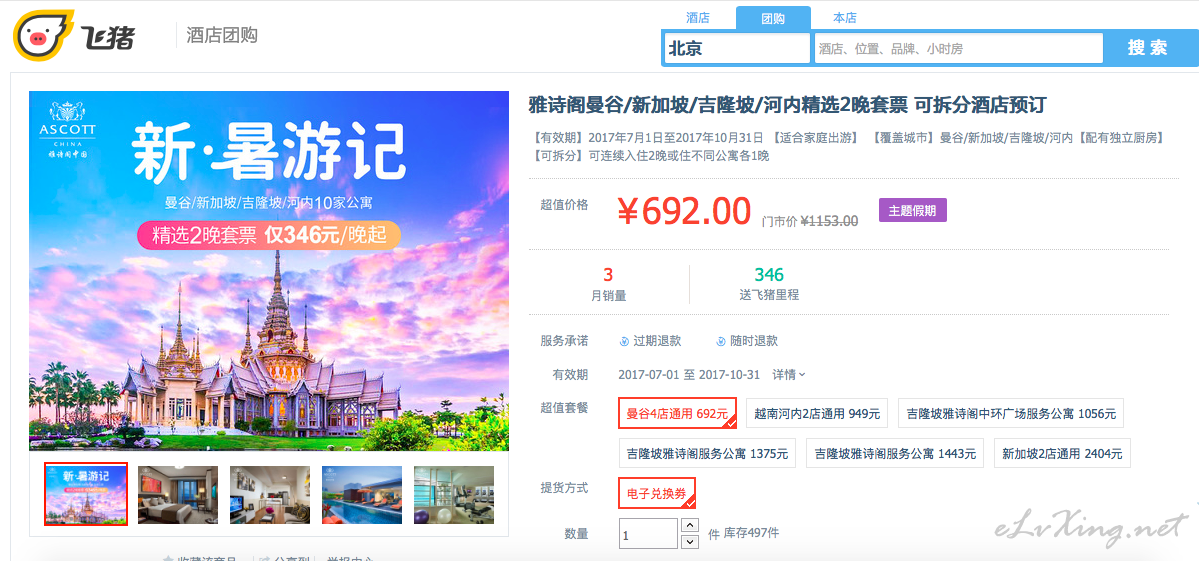1199x561 pixels.
Task: Click the 随时退款 service icon
Action: pyautogui.click(x=720, y=341)
